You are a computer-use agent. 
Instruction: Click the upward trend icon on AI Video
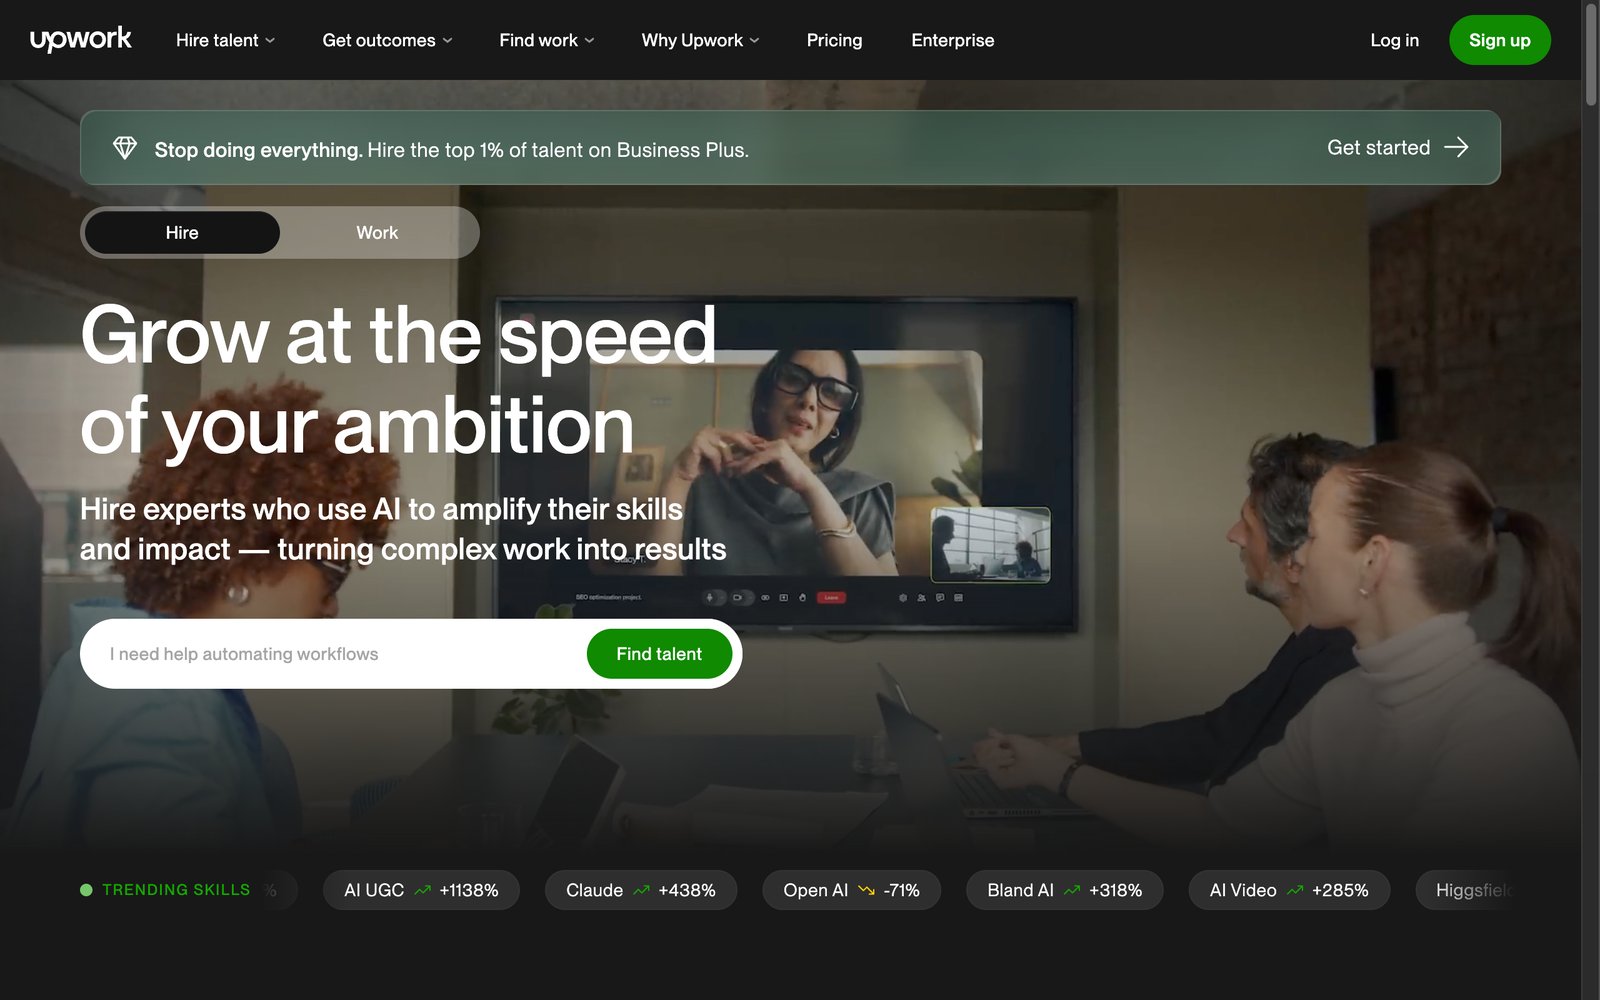(1295, 890)
